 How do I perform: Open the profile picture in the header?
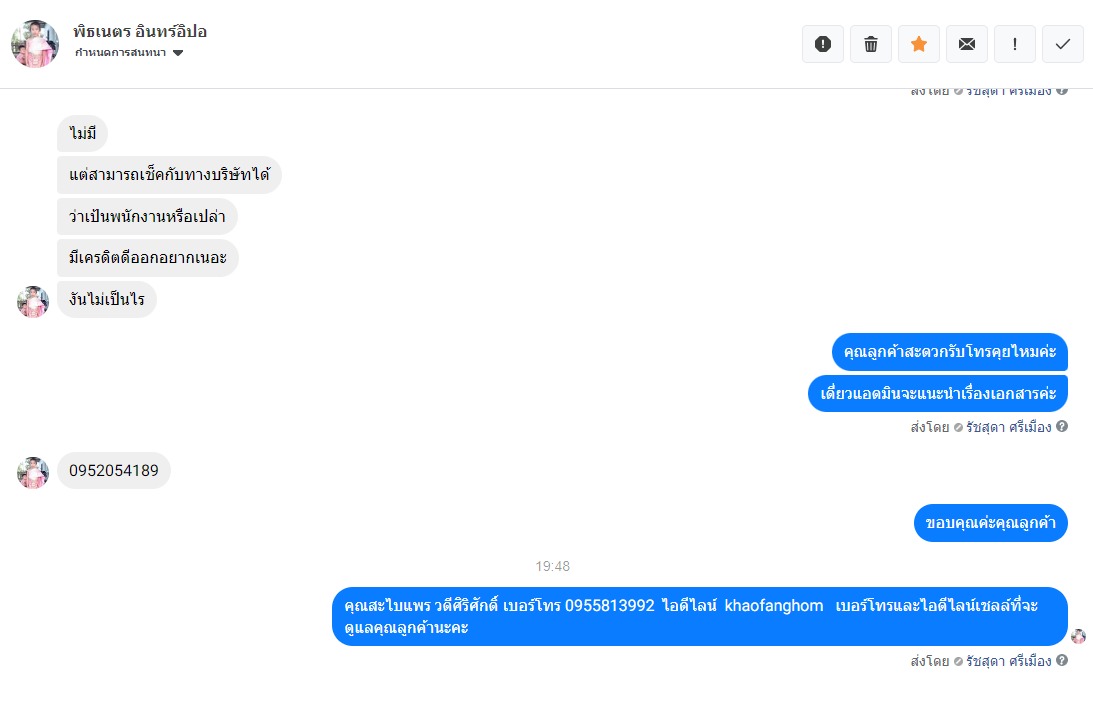pos(35,43)
